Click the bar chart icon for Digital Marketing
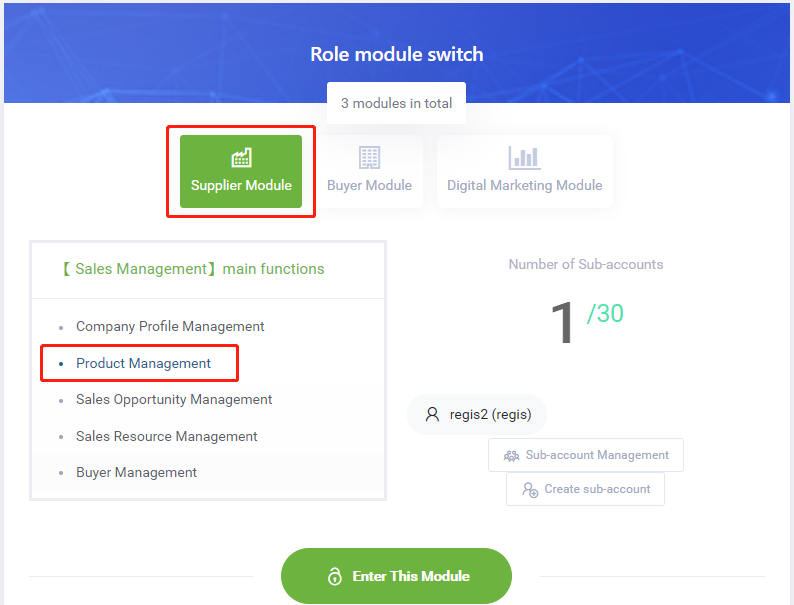Screen dimensions: 794x605 [x=524, y=157]
